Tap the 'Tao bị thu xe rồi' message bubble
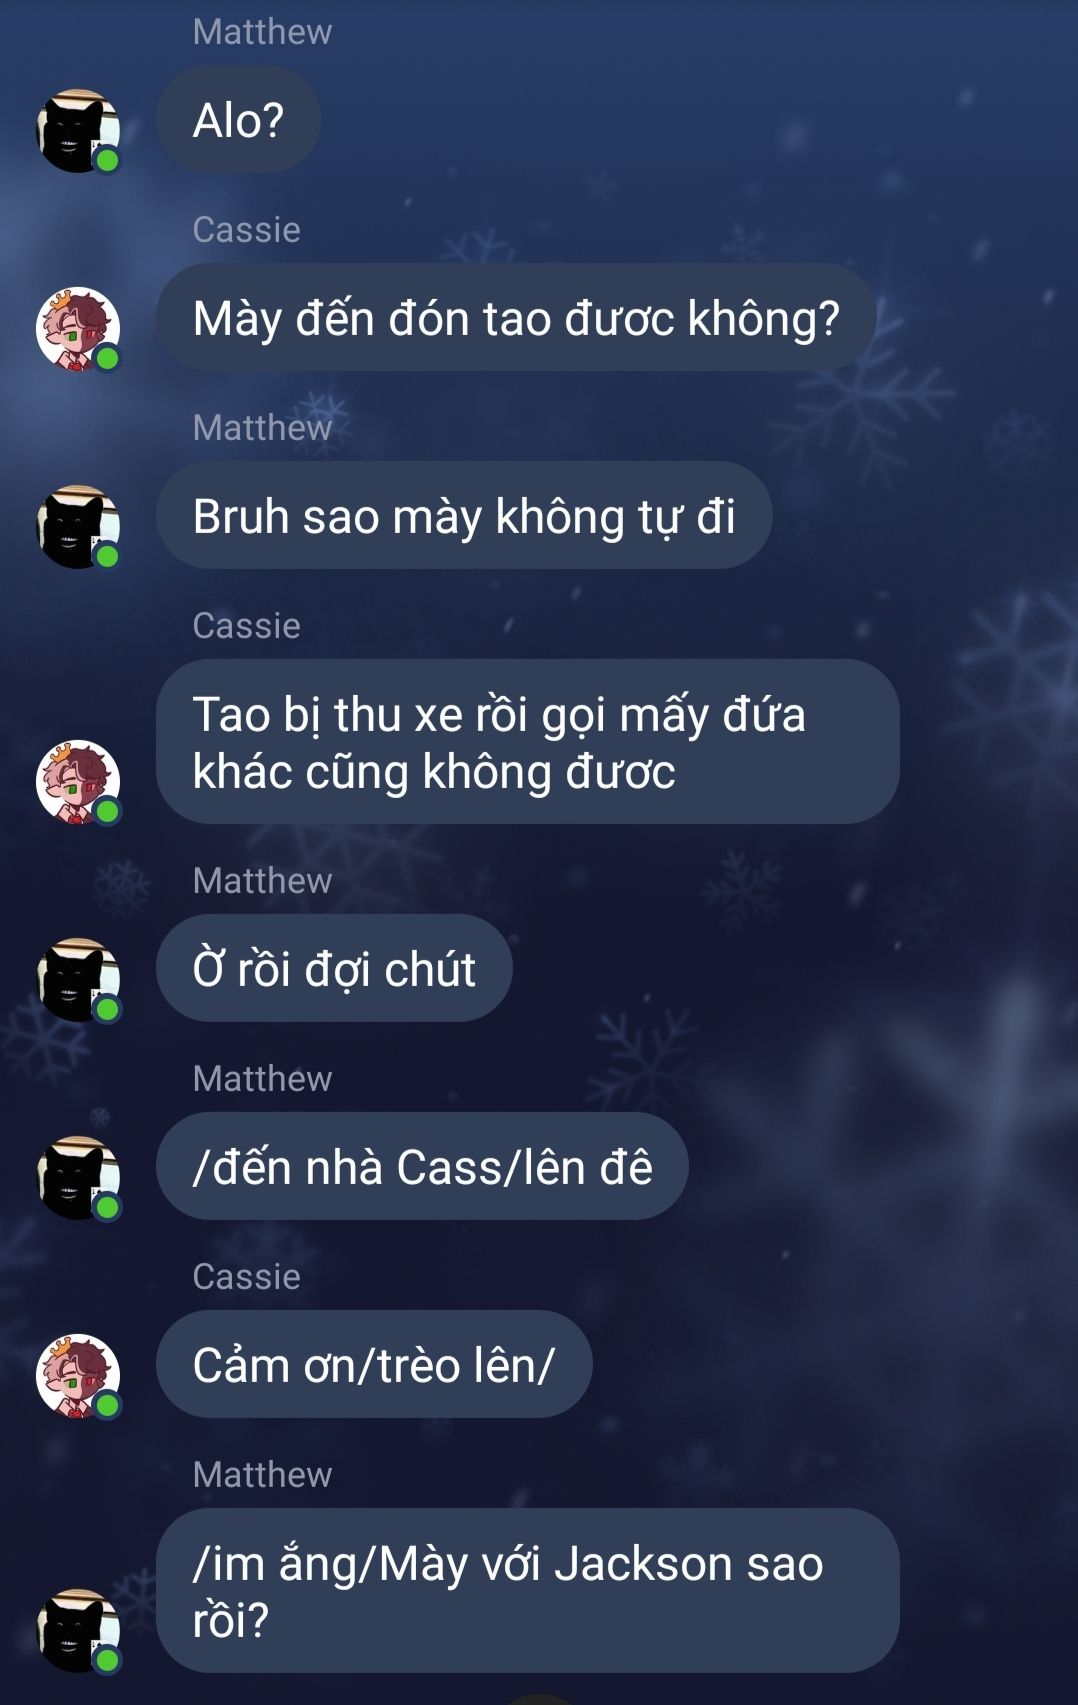Image resolution: width=1078 pixels, height=1705 pixels. 527,742
